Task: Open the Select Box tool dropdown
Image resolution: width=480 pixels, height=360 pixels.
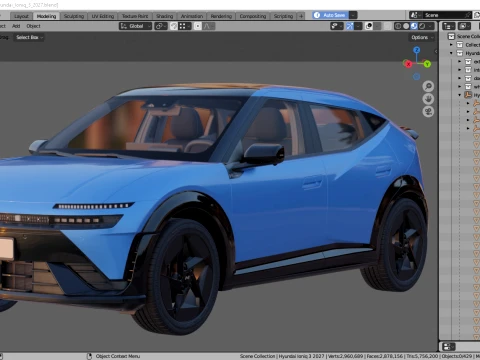Action: click(x=29, y=37)
